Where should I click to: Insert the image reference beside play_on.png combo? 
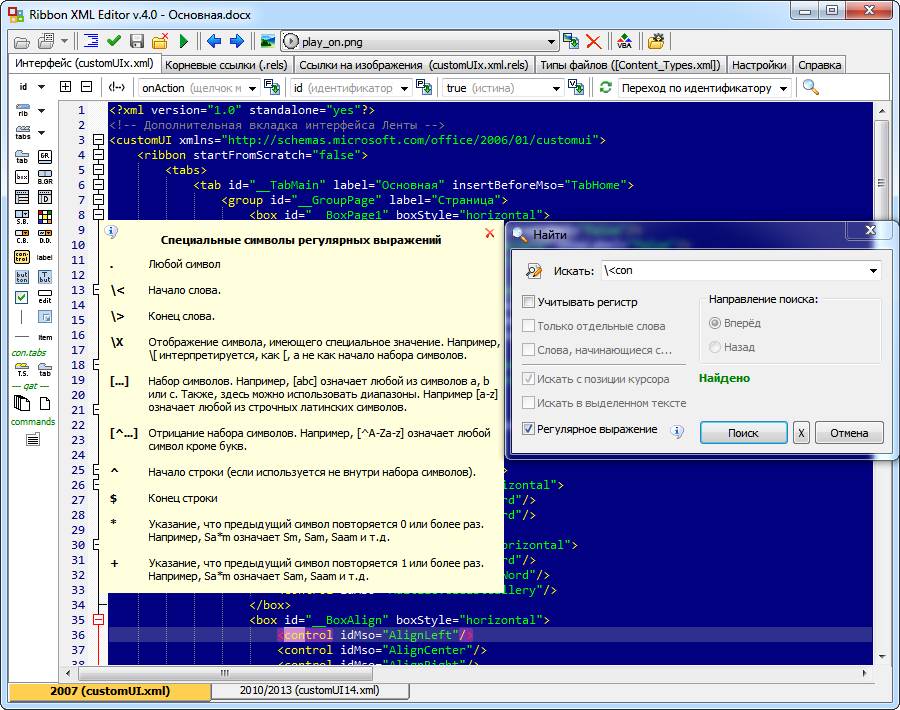[x=571, y=41]
